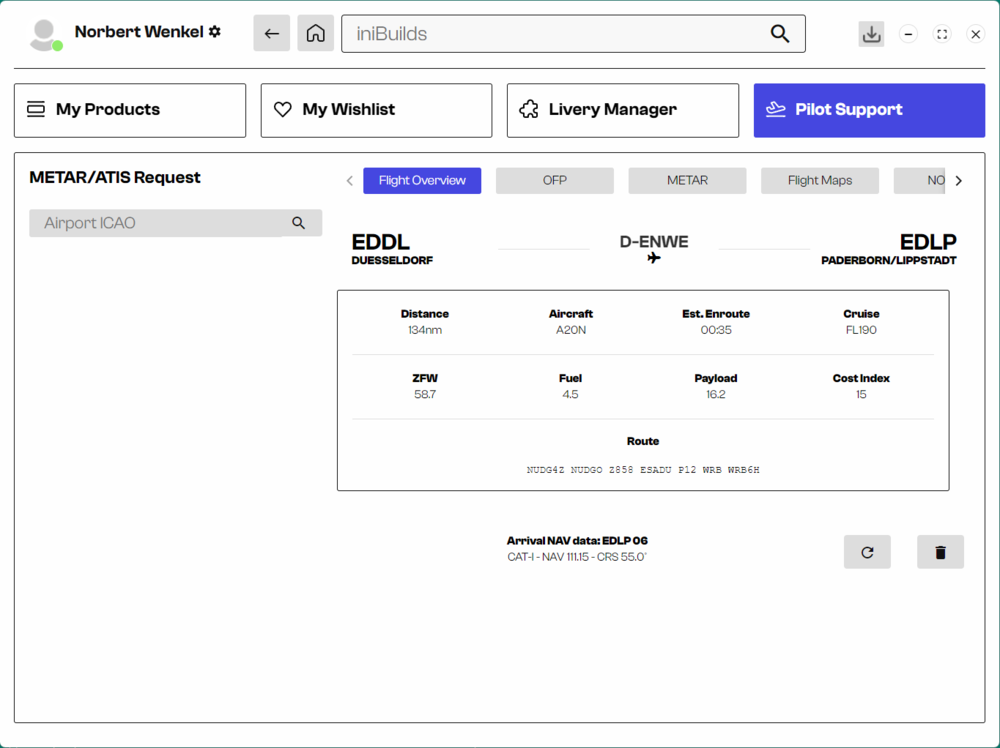Focus the iniBuilds search box
1000x748 pixels.
(555, 34)
